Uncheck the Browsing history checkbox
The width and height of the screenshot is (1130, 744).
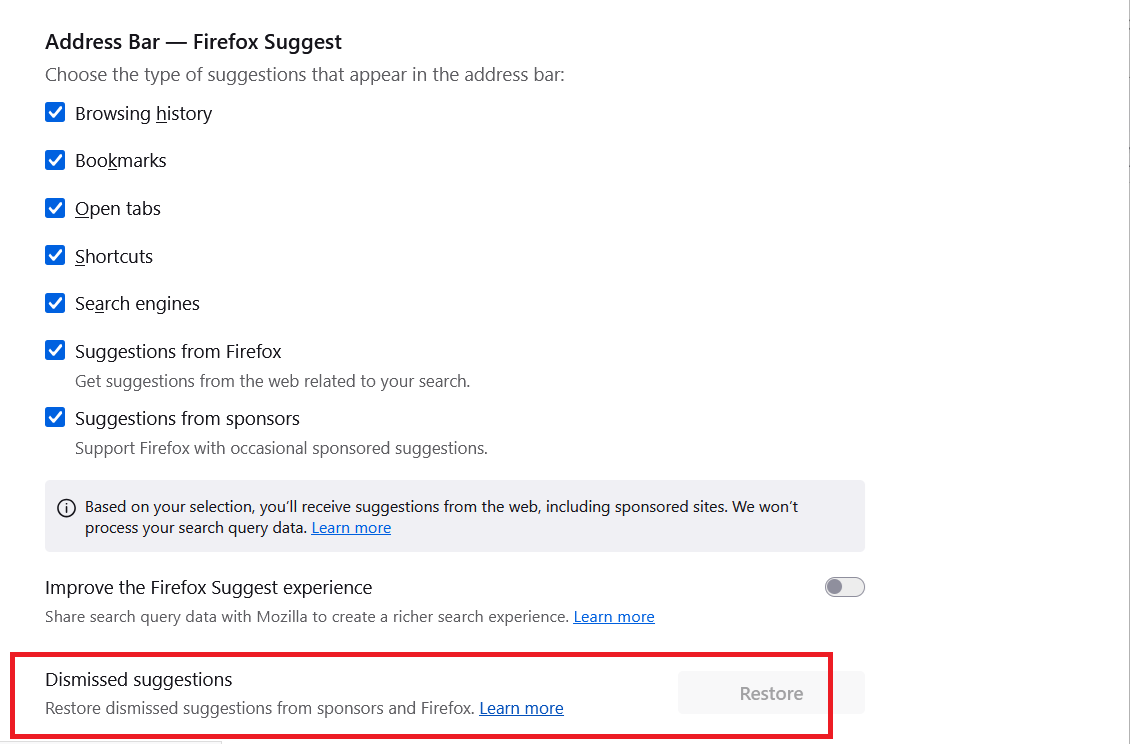click(55, 112)
